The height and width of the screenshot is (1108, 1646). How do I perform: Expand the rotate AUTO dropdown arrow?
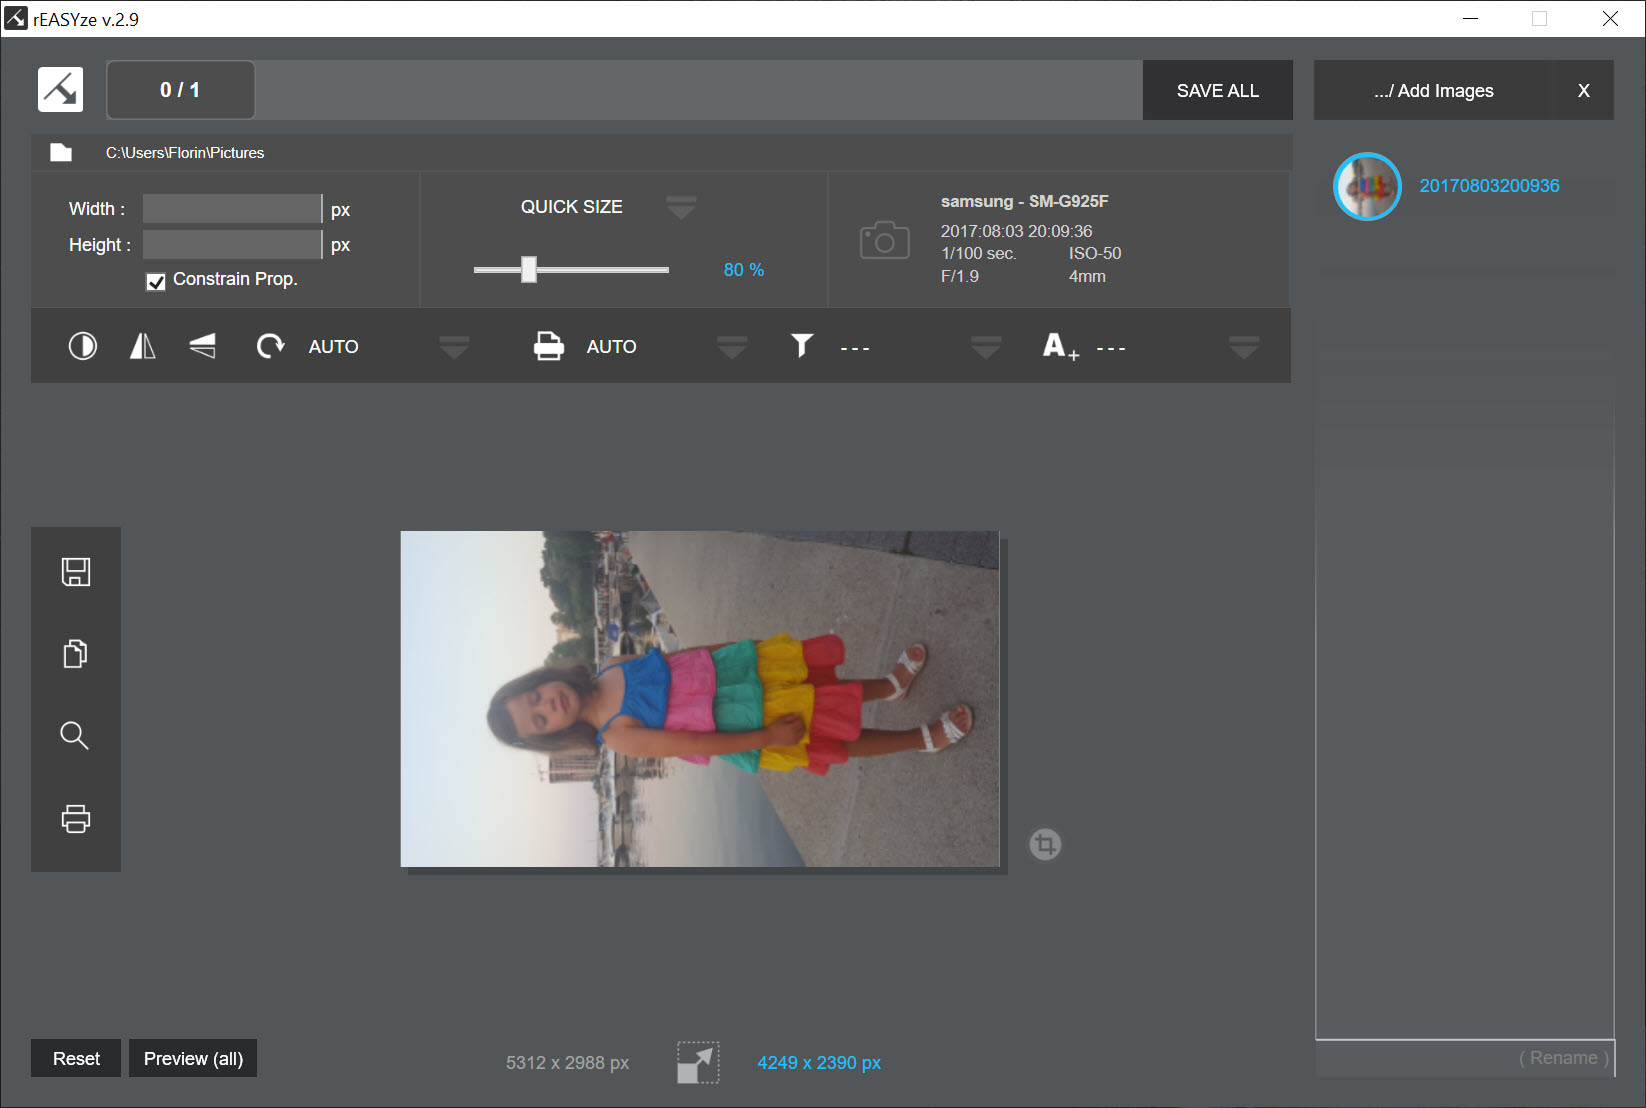click(x=454, y=347)
